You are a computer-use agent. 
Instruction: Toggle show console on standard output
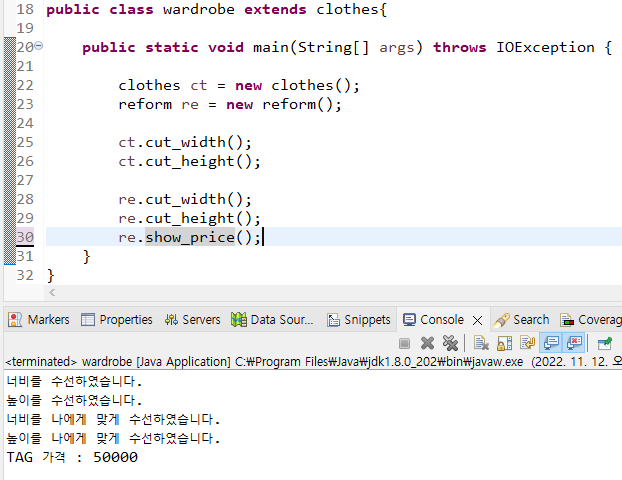[x=551, y=343]
